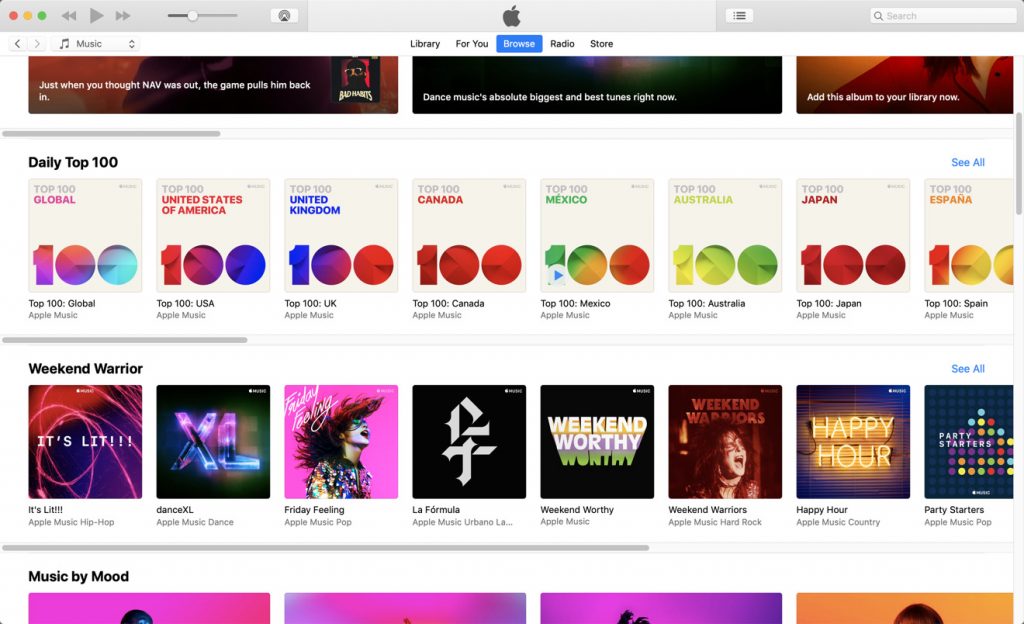Click the Previous track rewind button
Screen dimensions: 1024x624
point(69,16)
